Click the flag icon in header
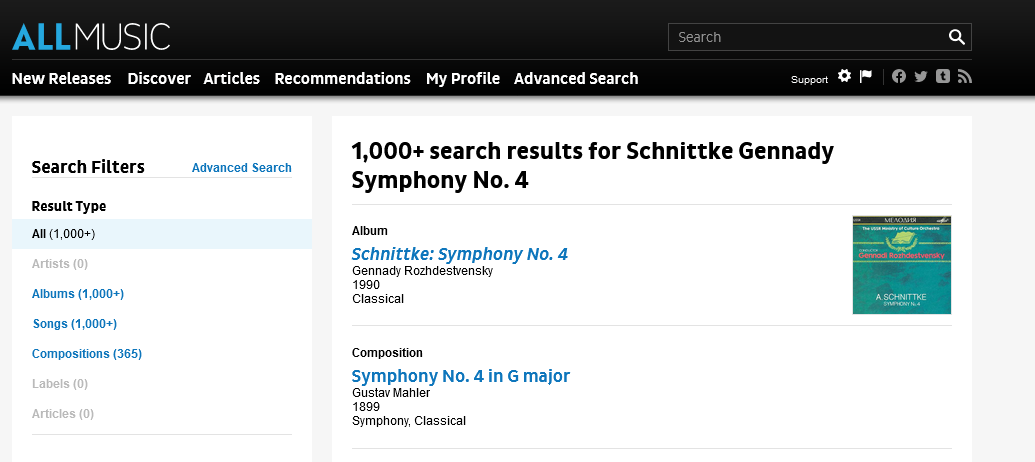The width and height of the screenshot is (1035, 462). (866, 77)
